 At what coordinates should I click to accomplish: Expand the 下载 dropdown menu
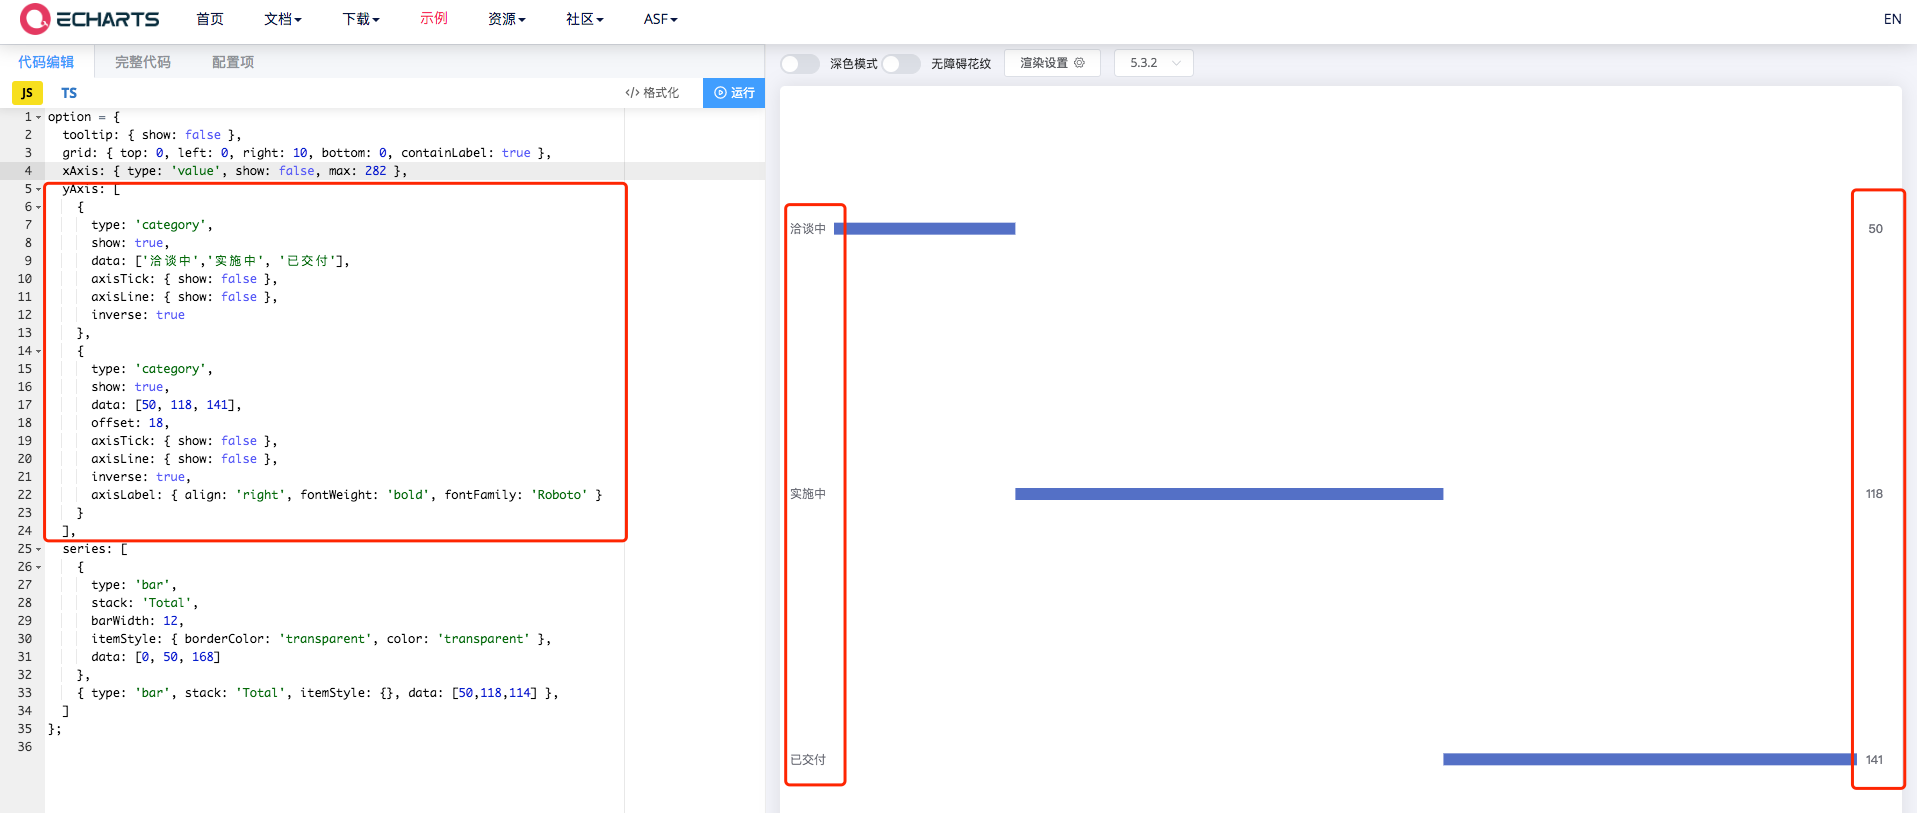coord(361,19)
